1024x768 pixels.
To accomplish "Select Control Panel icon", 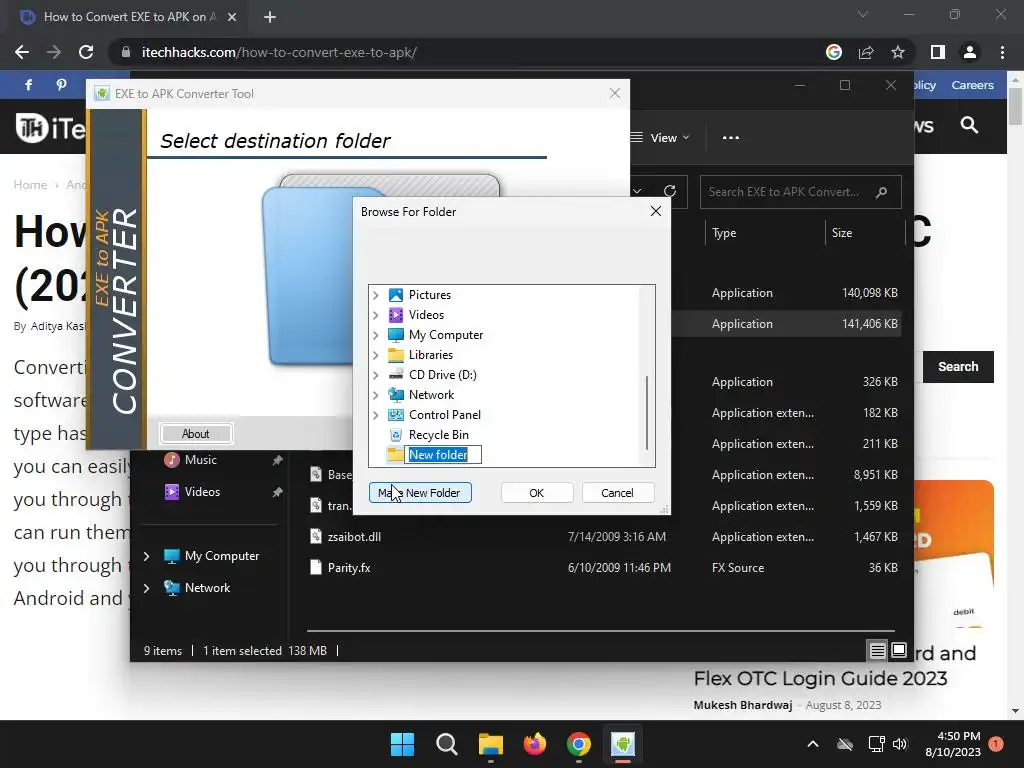I will click(396, 415).
